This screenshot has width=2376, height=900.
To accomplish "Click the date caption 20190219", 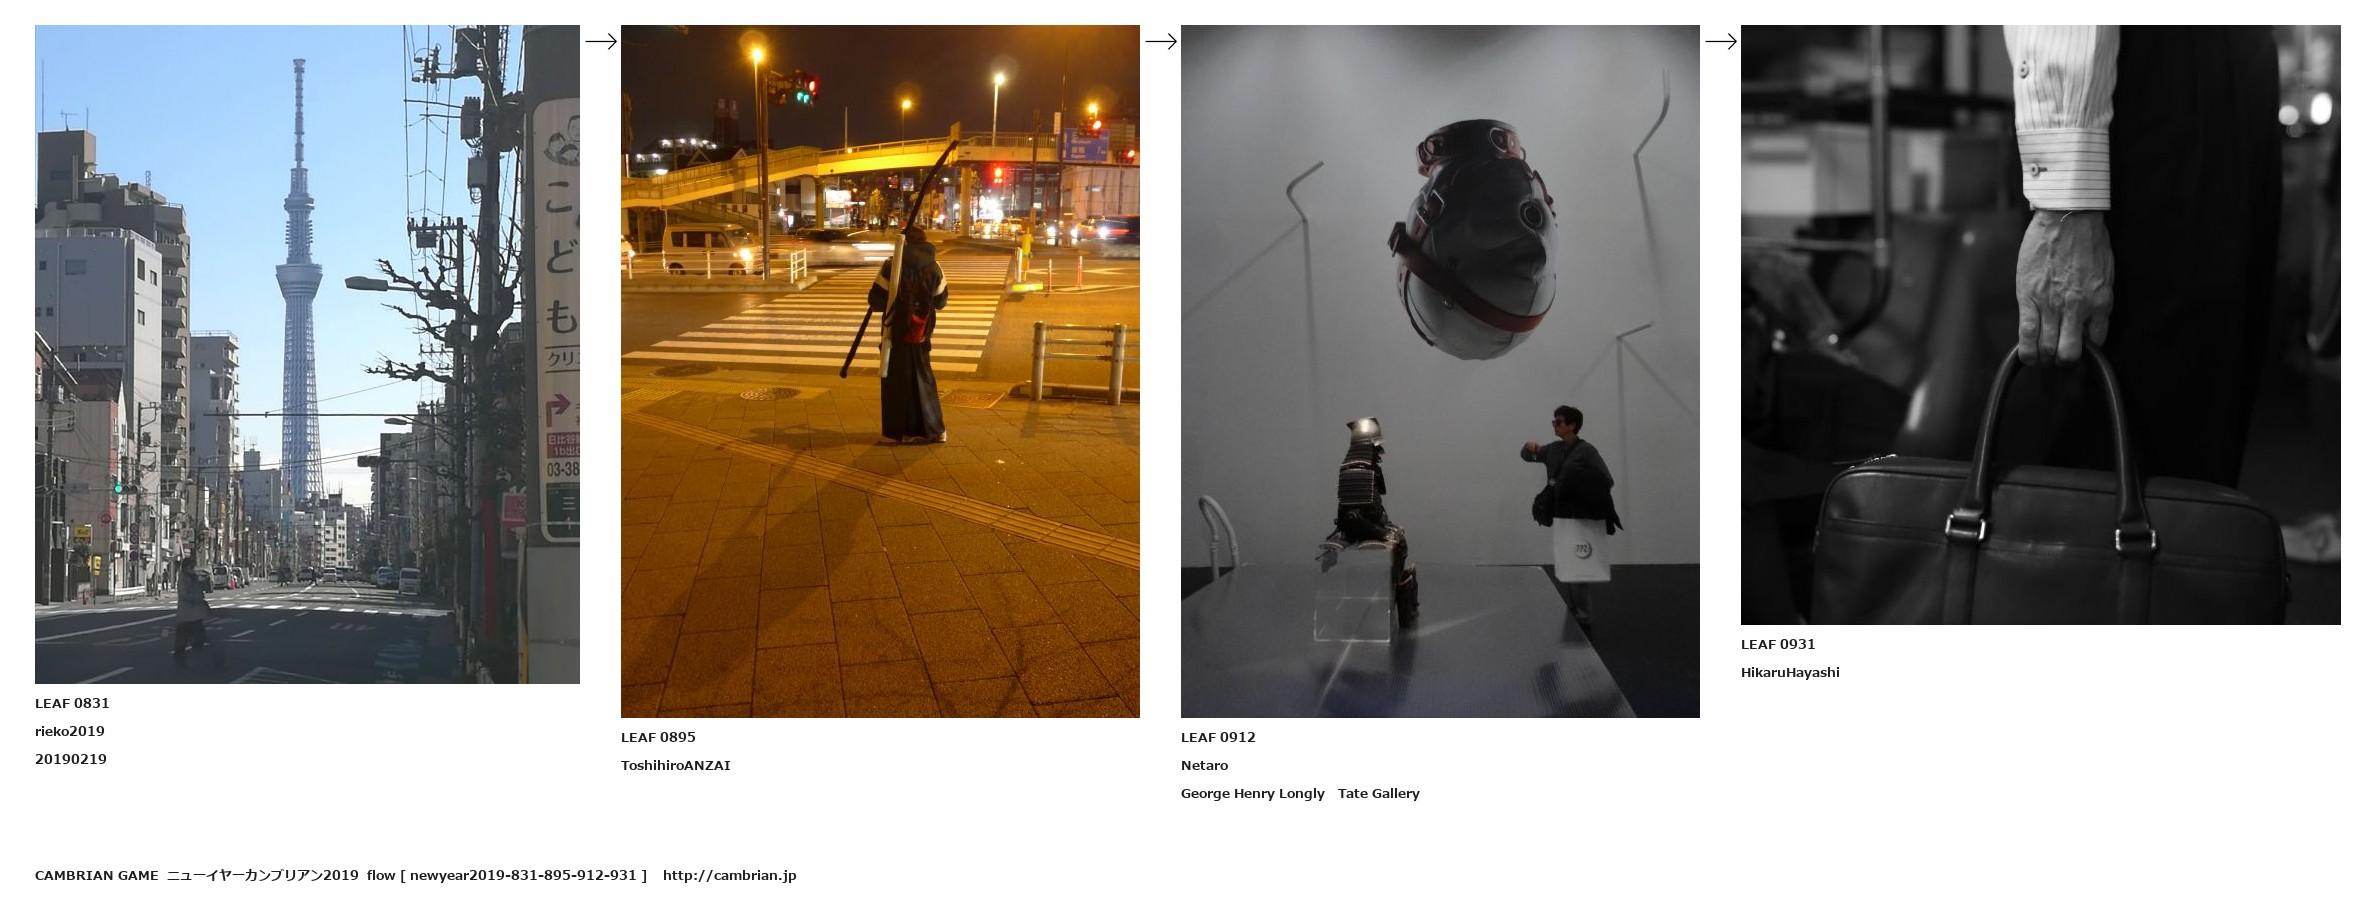I will coord(71,759).
